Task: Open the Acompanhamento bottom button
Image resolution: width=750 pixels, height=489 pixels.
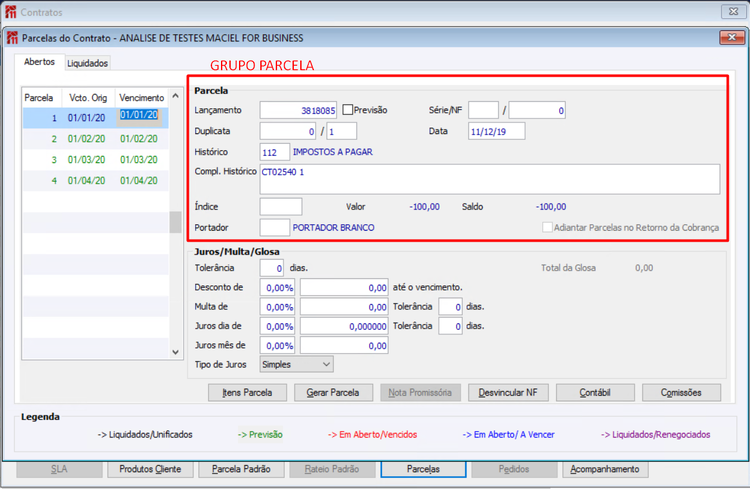Action: pyautogui.click(x=605, y=469)
